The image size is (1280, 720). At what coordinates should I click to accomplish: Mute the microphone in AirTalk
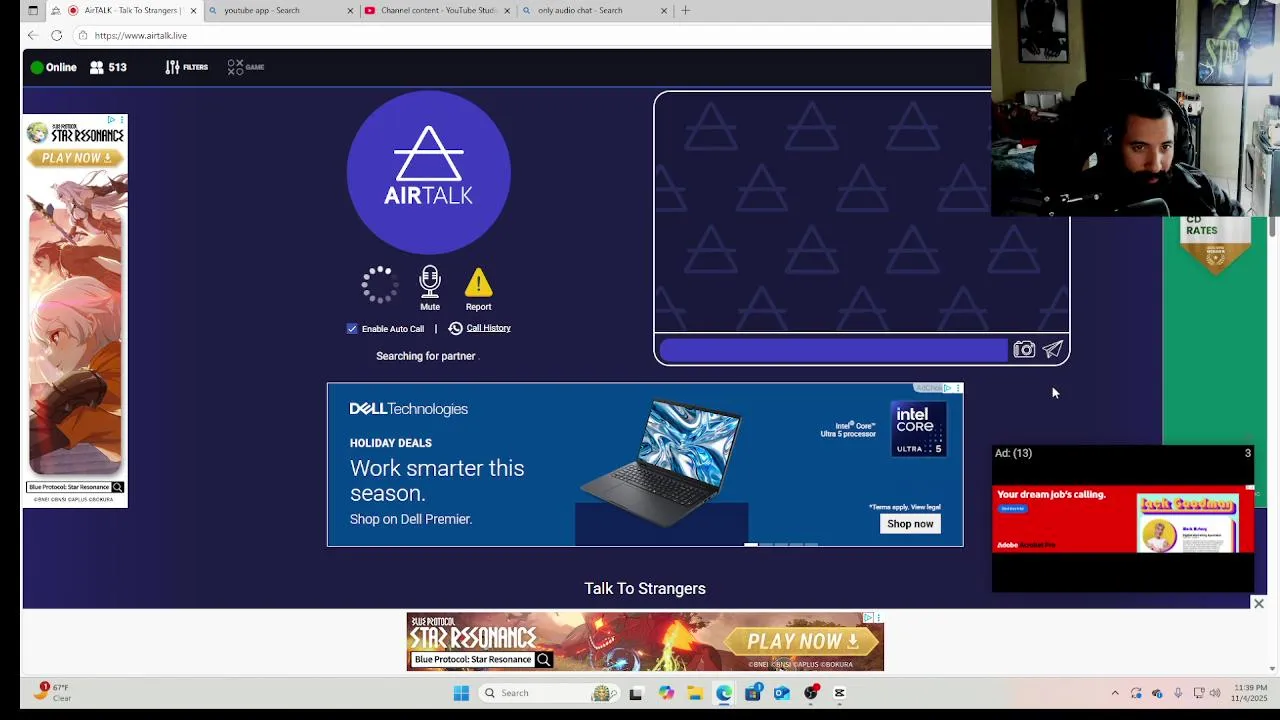pos(430,288)
